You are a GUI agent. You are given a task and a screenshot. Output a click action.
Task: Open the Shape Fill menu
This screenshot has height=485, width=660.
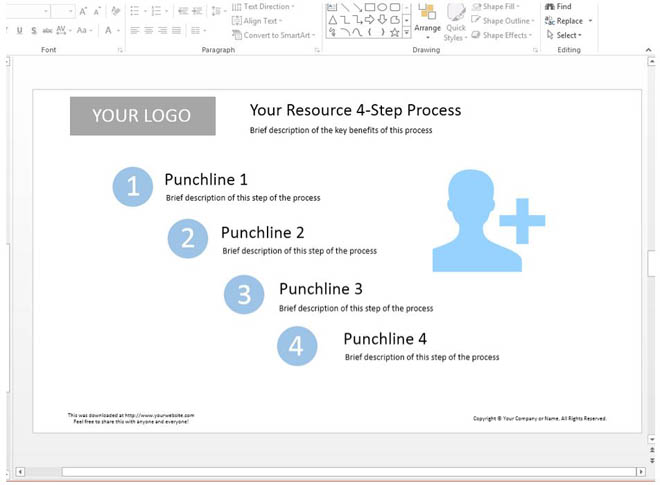point(496,7)
